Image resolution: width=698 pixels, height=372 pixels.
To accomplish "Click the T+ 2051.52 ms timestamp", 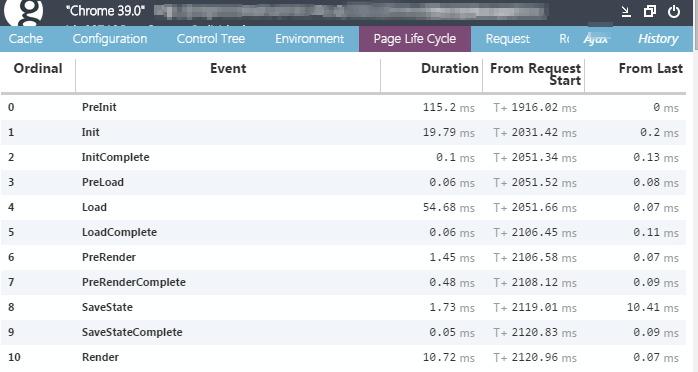I will (x=535, y=182).
